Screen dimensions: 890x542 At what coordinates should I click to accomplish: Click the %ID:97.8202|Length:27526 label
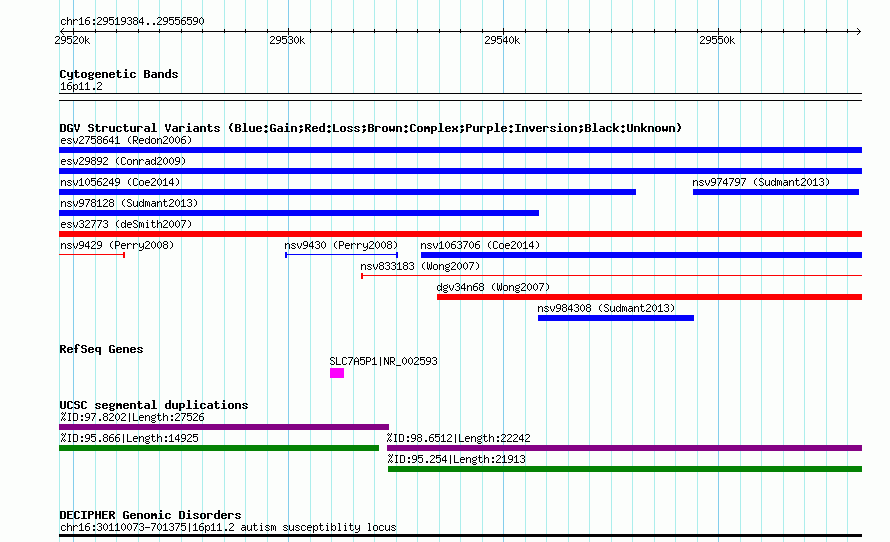click(132, 417)
